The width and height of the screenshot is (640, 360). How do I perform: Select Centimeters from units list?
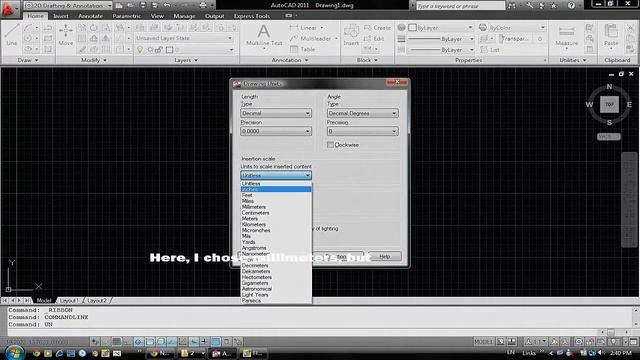pos(276,213)
